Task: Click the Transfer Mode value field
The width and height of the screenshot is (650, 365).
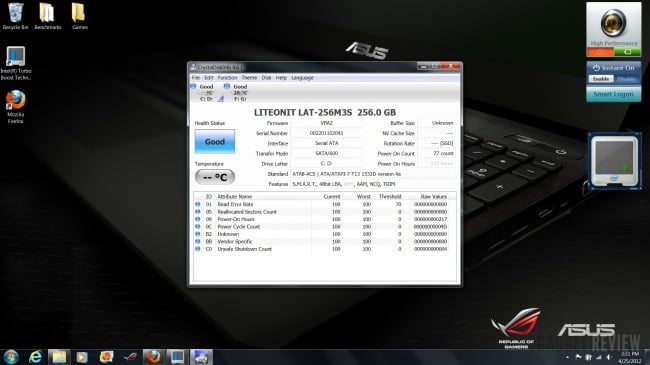Action: tap(327, 153)
